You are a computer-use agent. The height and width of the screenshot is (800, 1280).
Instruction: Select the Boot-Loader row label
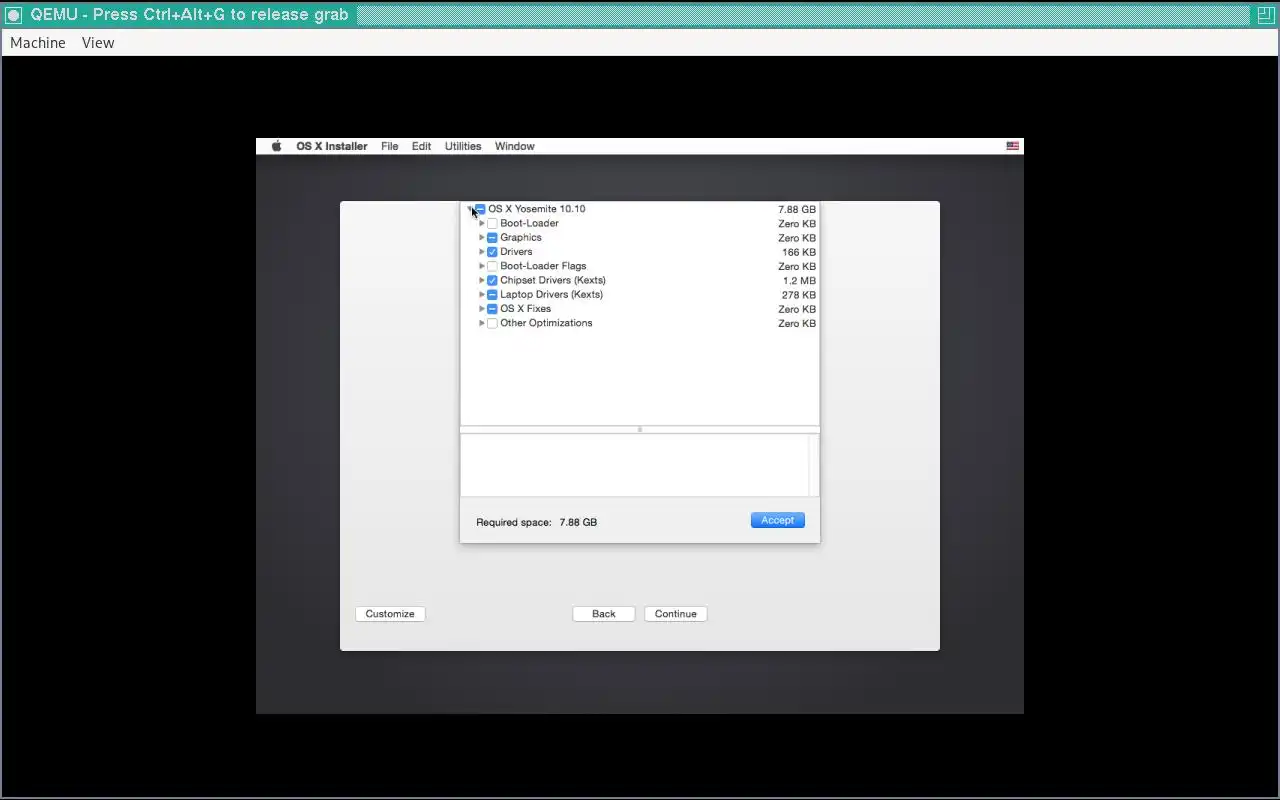[530, 224]
